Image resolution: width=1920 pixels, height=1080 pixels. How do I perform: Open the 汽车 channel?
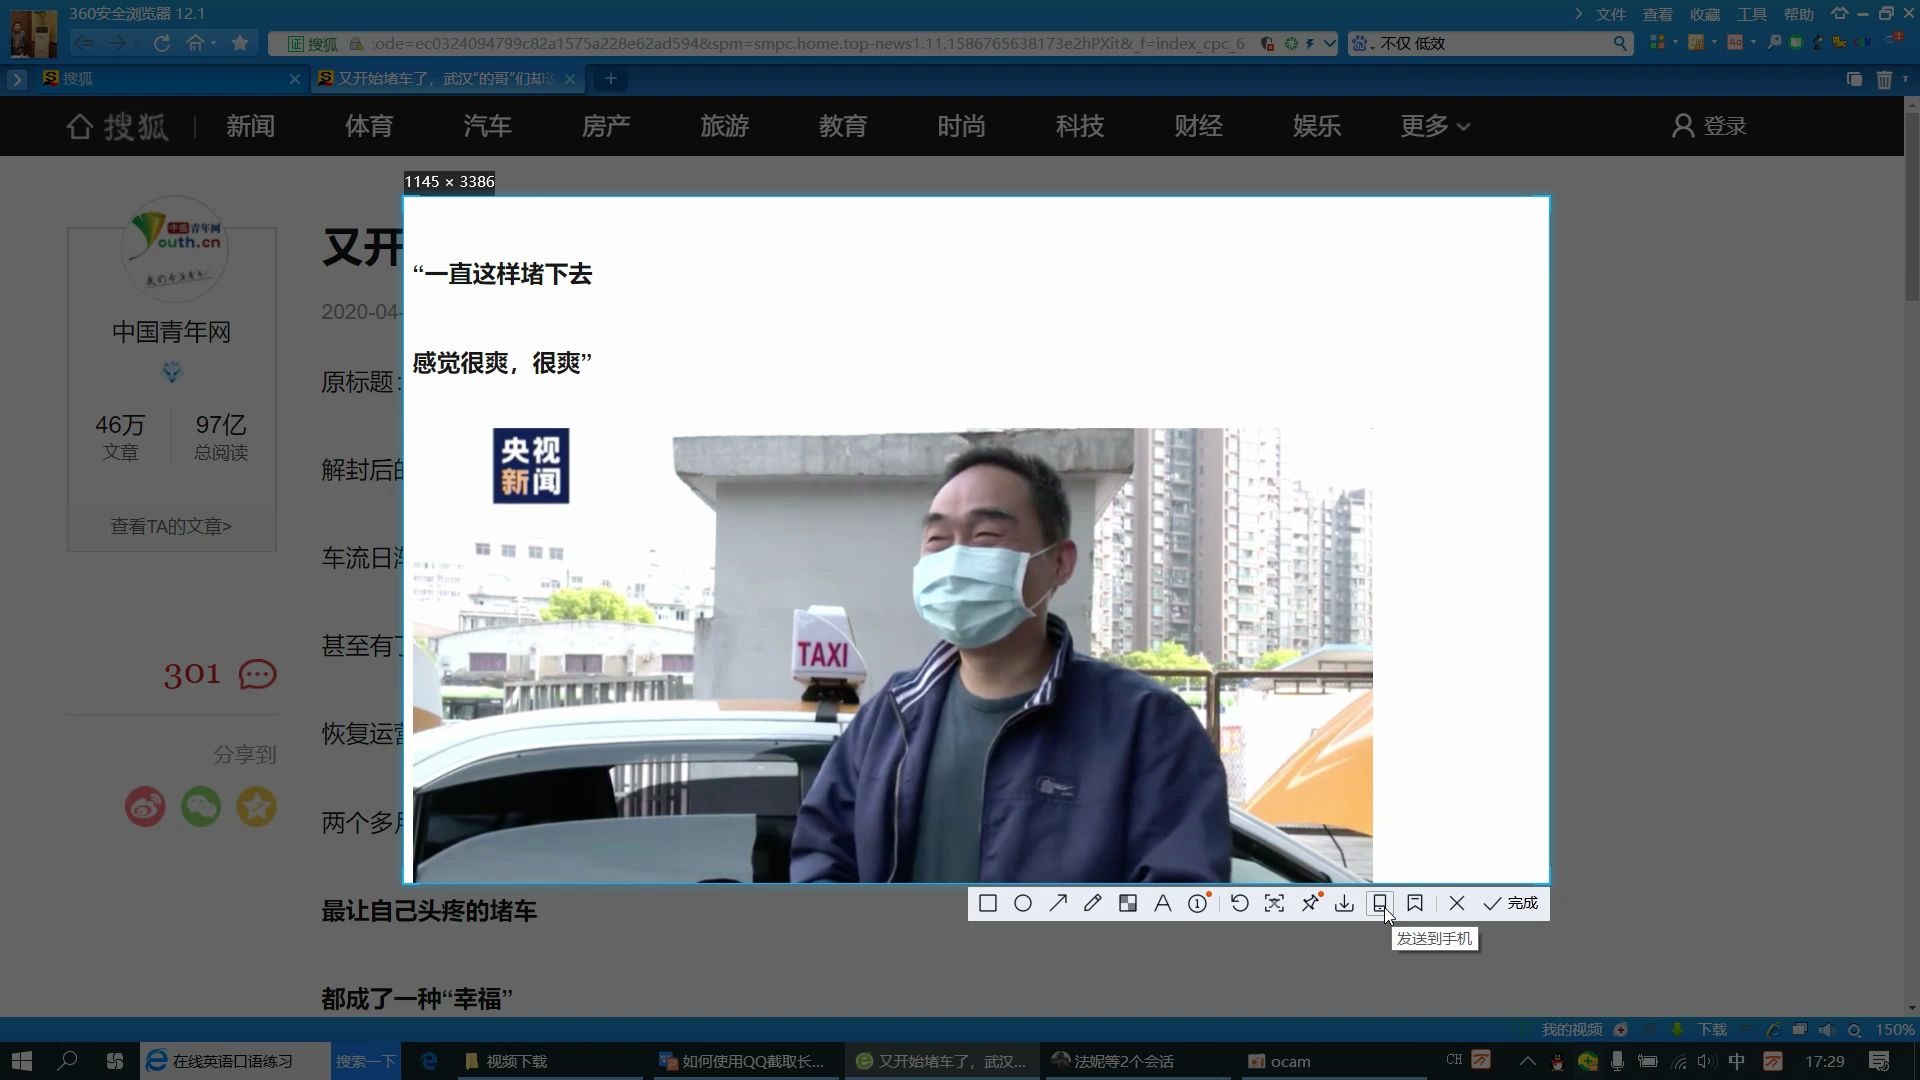487,126
